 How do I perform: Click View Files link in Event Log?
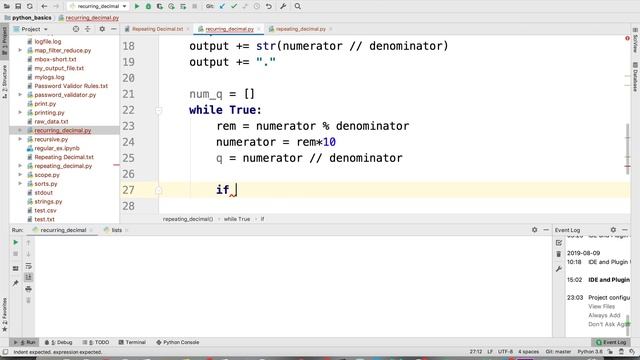[601, 306]
